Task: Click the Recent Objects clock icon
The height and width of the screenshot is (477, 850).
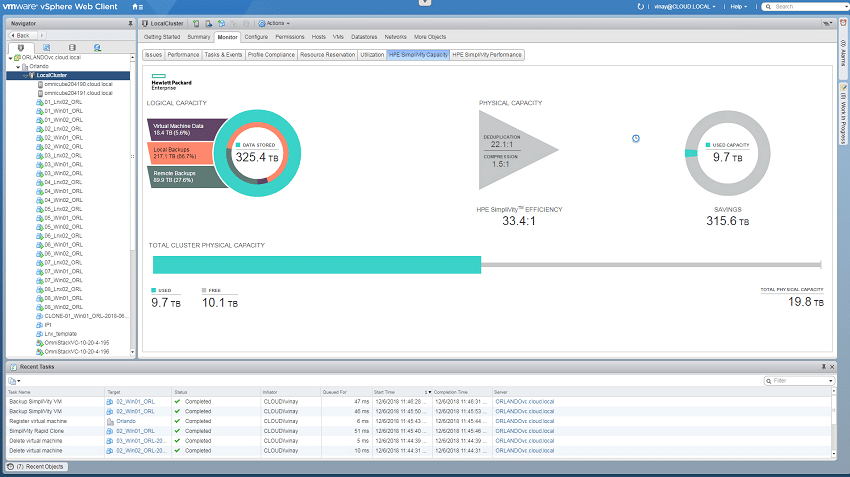Action: click(10, 467)
